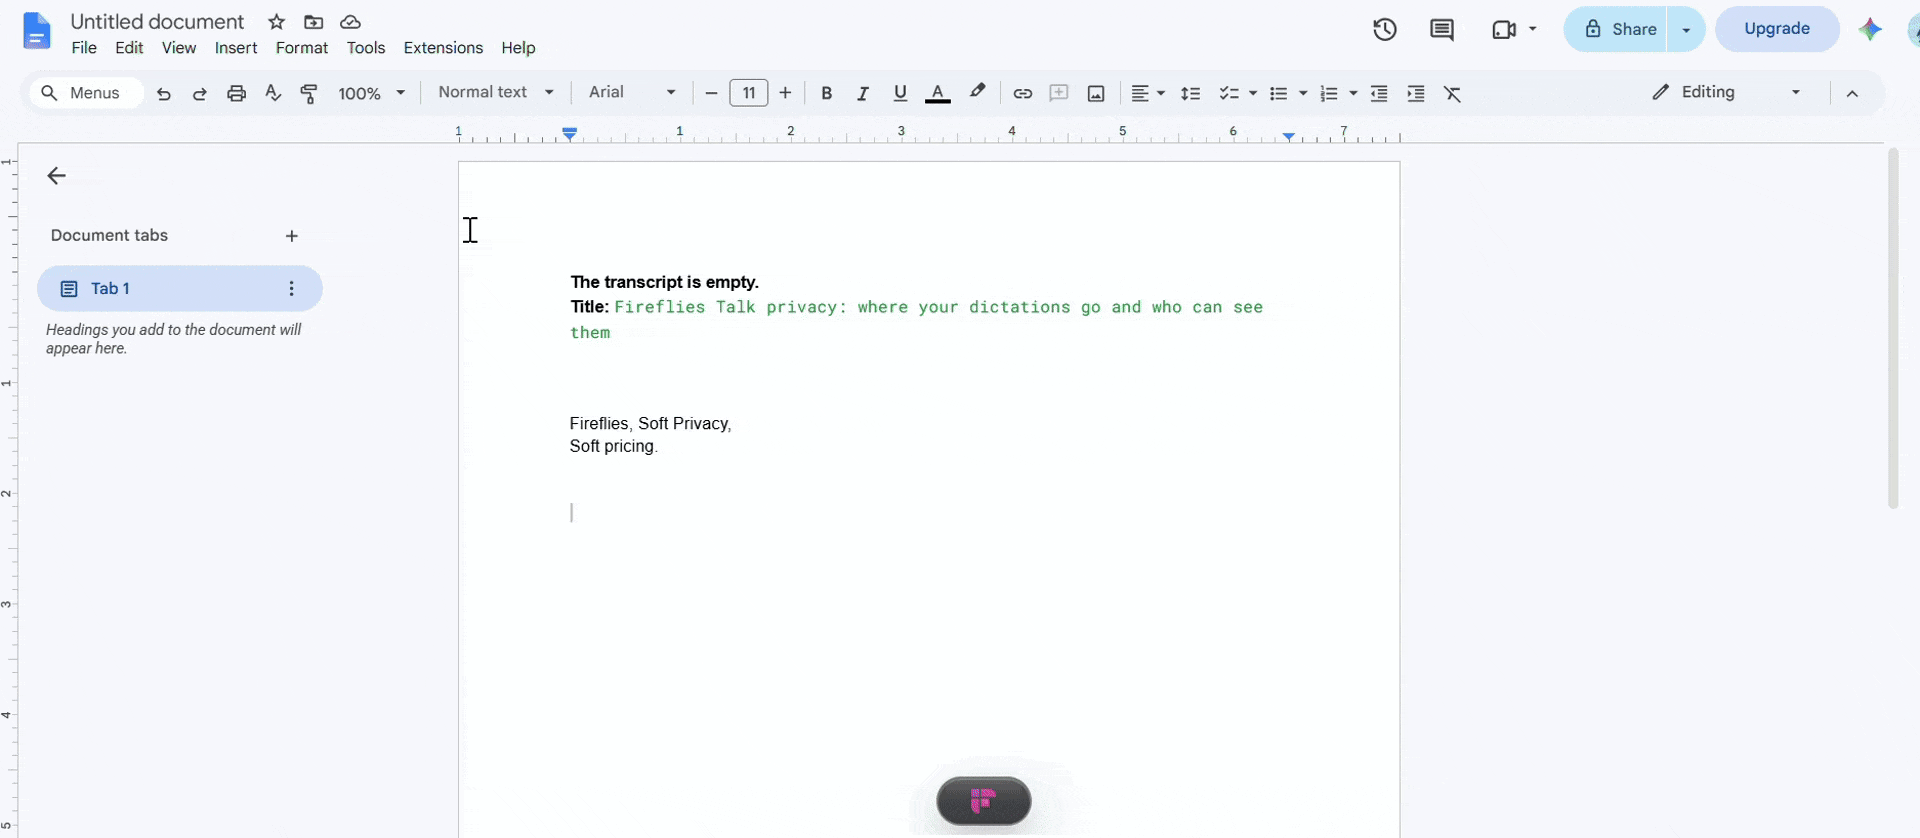Print the document with printer icon
Screen dimensions: 1920x838
coord(236,93)
